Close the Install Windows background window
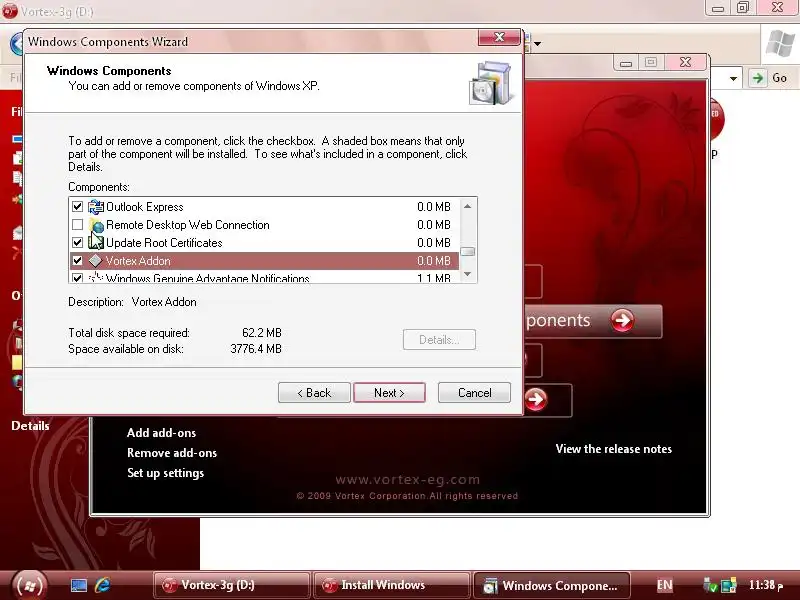This screenshot has width=800, height=600. [x=685, y=62]
